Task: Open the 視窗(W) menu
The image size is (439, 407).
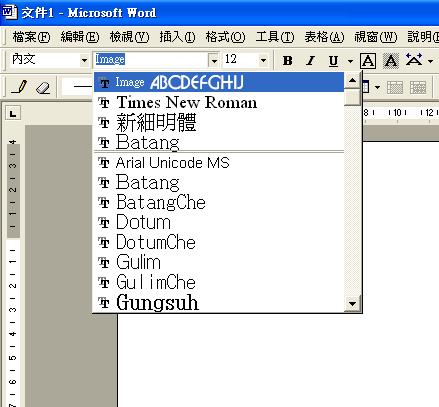Action: coord(376,37)
